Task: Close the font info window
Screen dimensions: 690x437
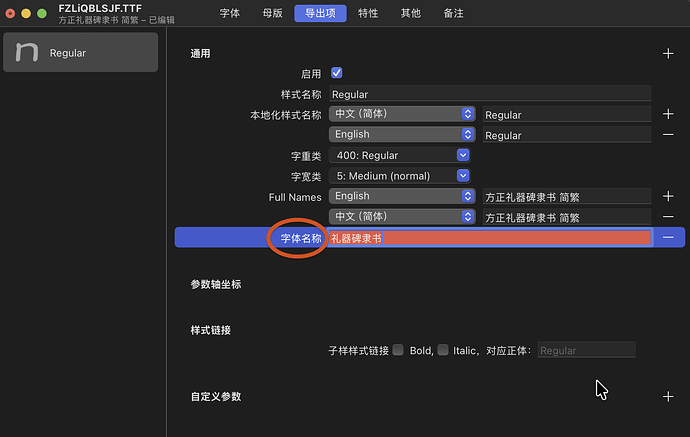Action: [10, 13]
